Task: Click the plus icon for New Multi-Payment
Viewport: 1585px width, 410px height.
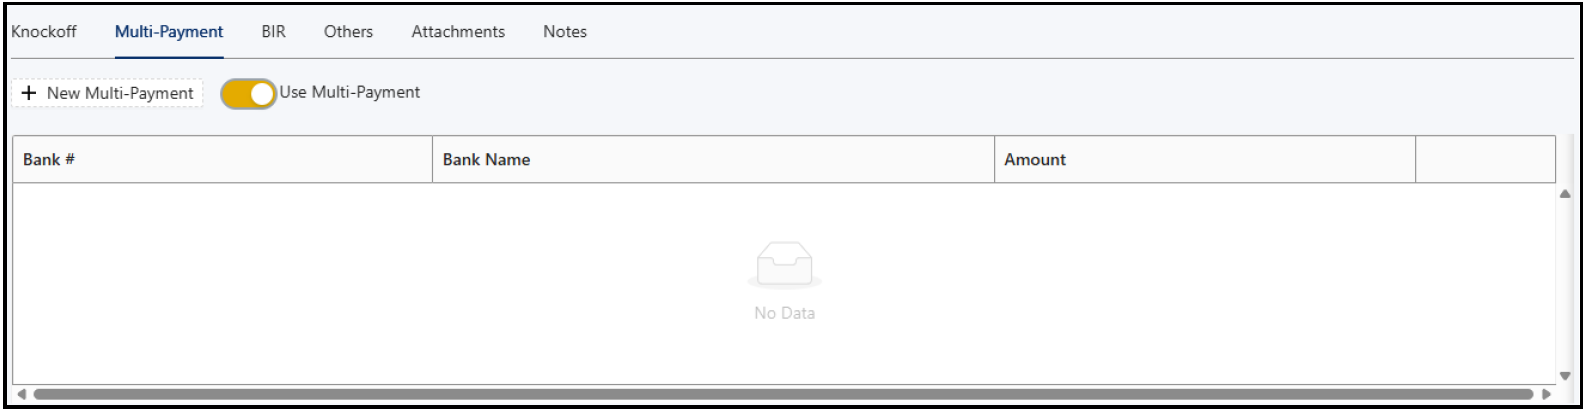Action: (29, 93)
